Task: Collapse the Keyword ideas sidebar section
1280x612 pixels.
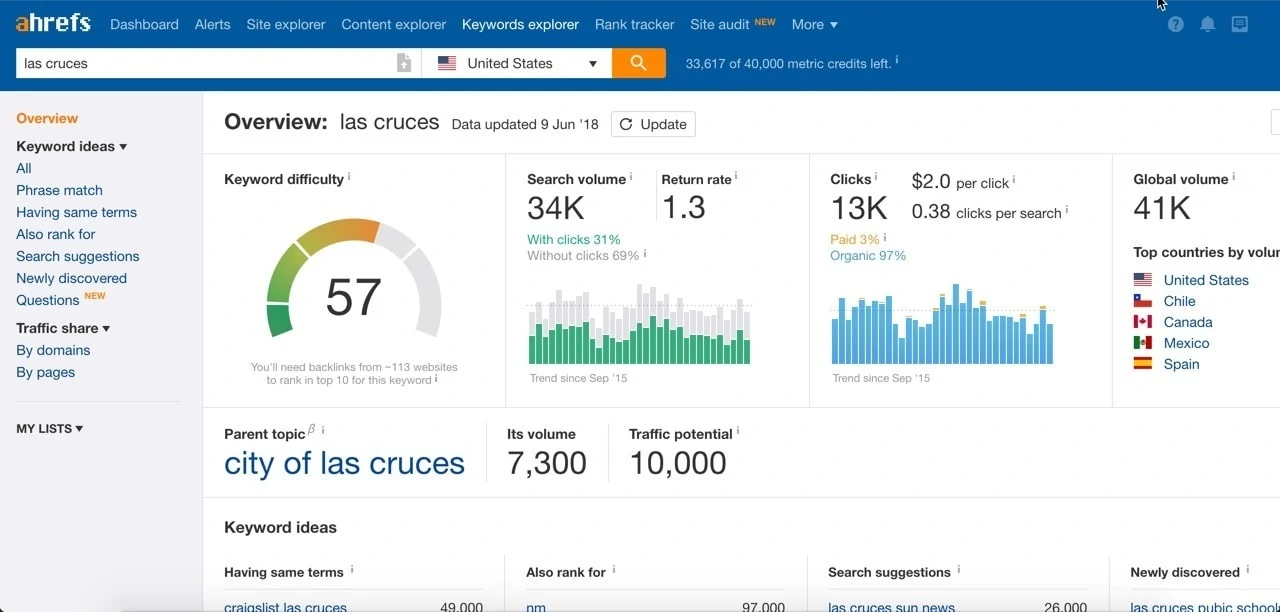Action: pos(71,146)
